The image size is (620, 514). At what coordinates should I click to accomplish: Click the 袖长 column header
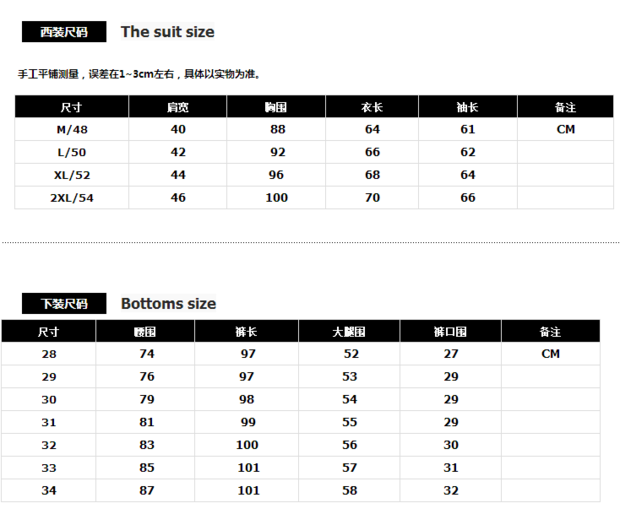tap(468, 107)
